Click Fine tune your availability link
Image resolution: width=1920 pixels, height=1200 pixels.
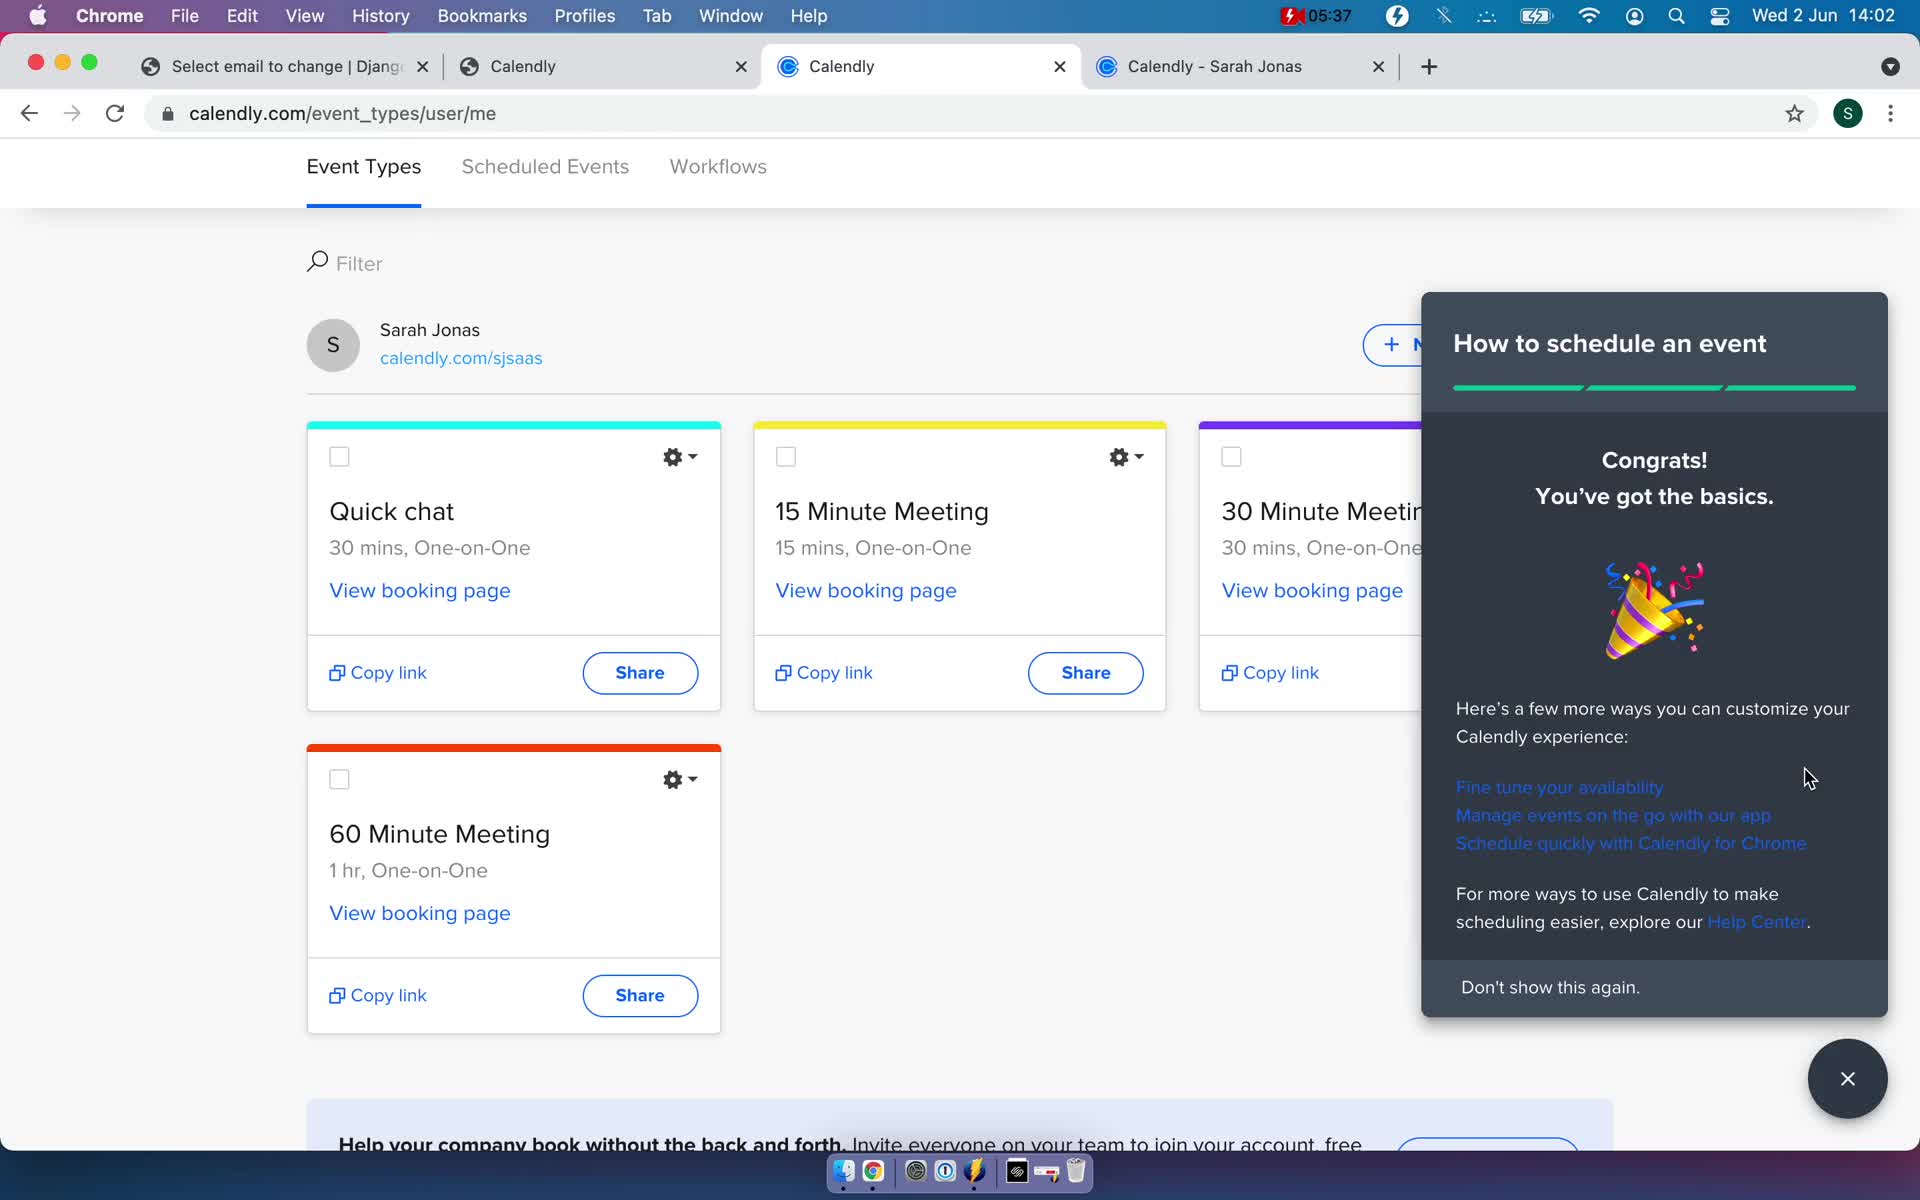point(1559,787)
